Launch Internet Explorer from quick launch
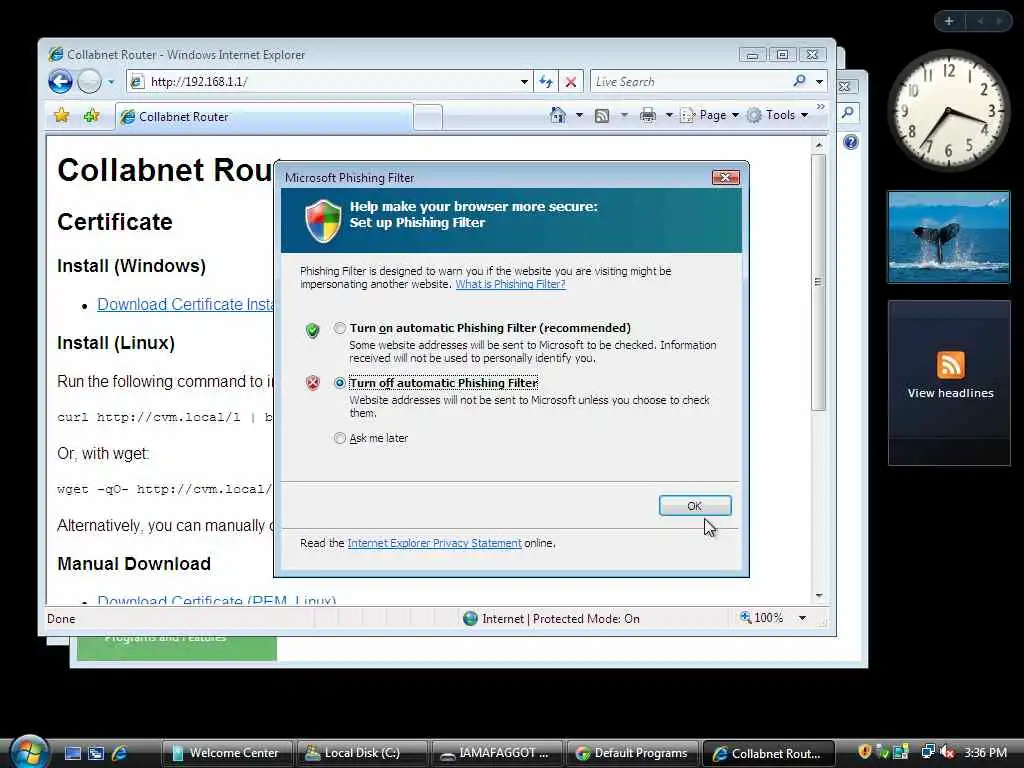This screenshot has width=1024, height=768. (119, 753)
